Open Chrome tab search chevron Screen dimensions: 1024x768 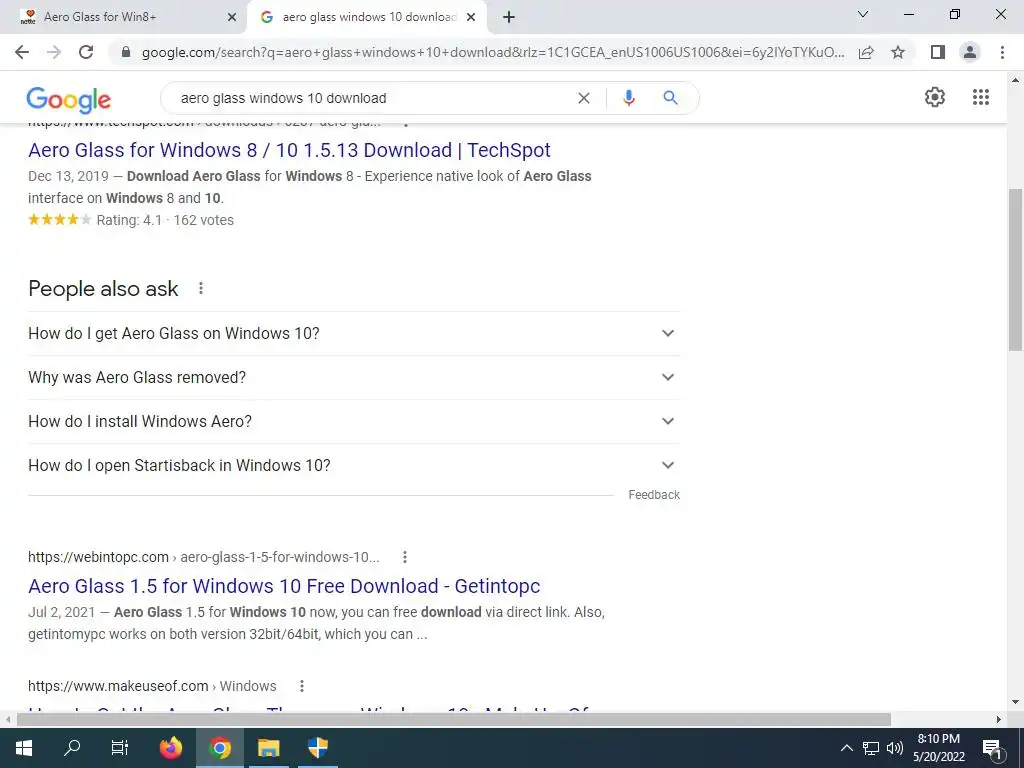(863, 14)
